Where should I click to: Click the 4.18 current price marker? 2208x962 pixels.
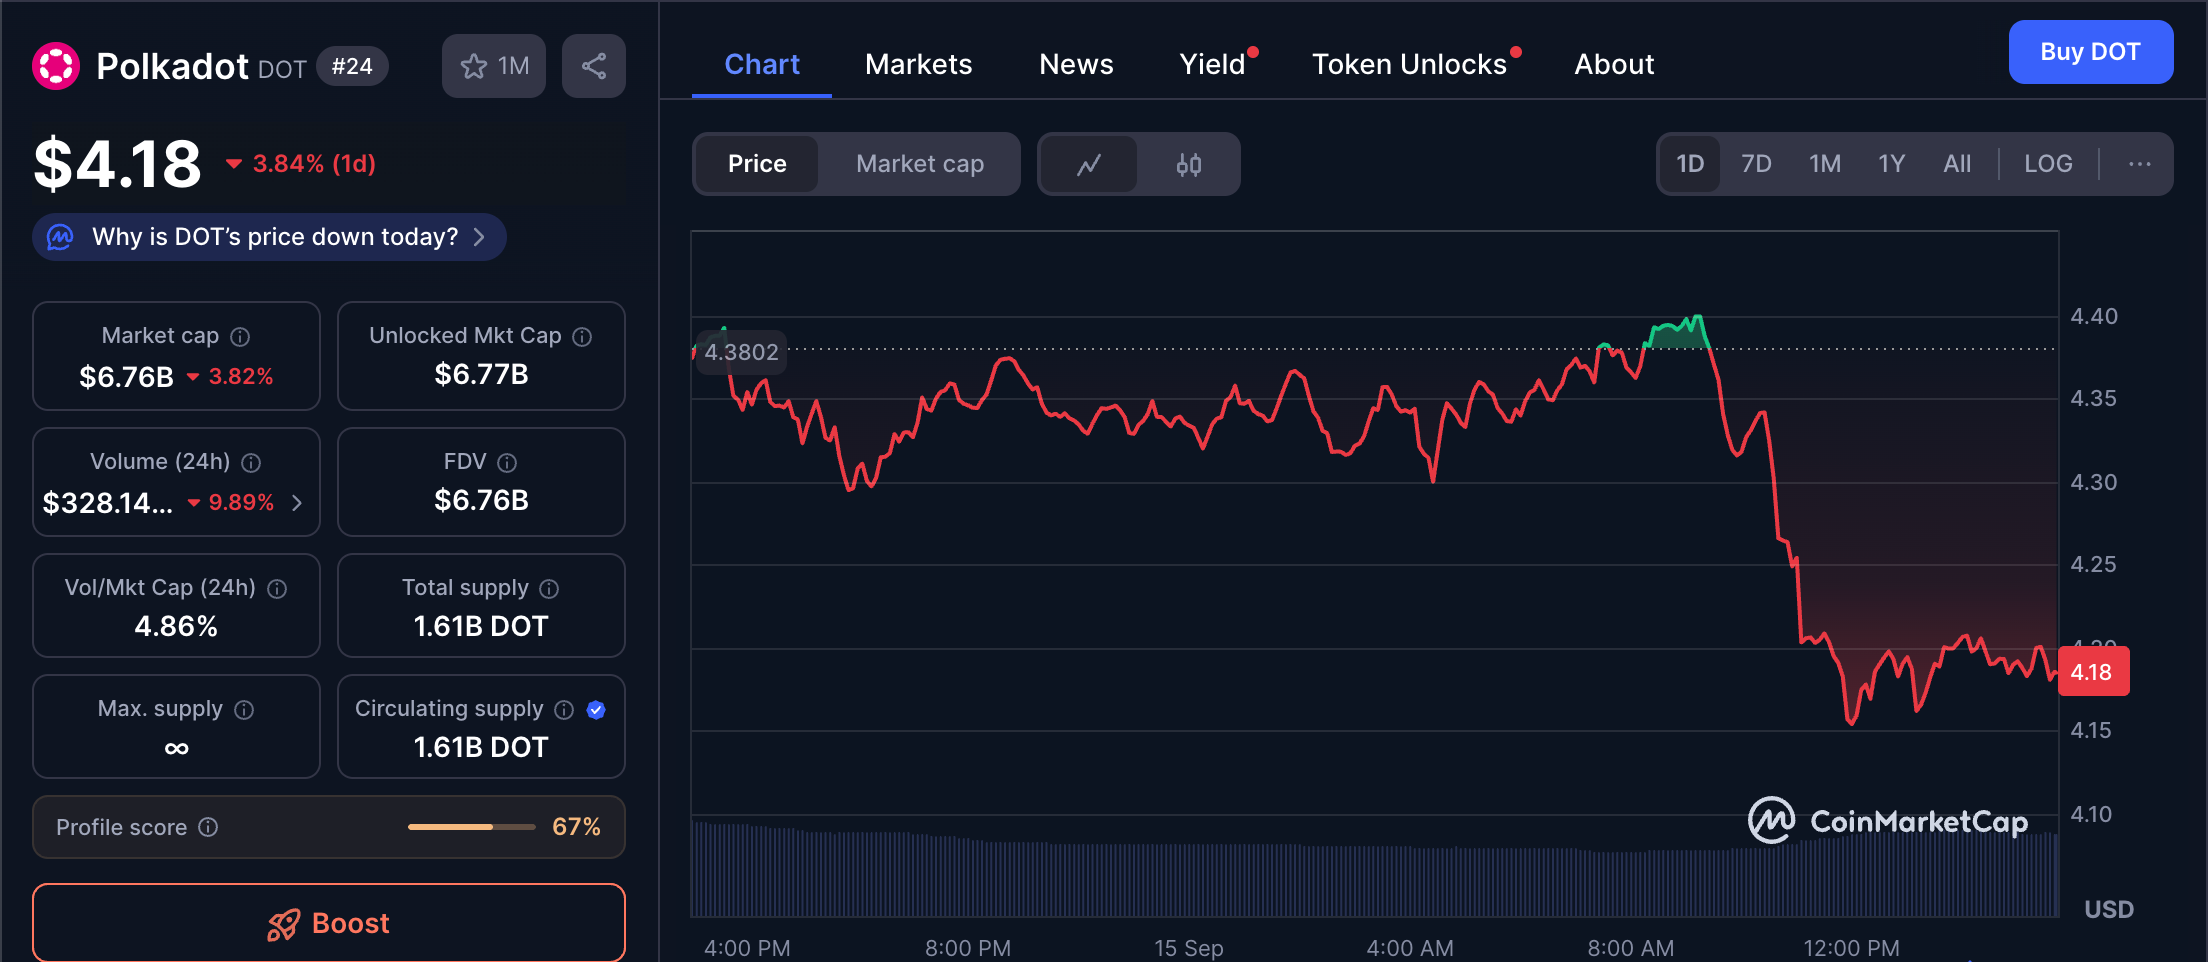(x=2093, y=671)
